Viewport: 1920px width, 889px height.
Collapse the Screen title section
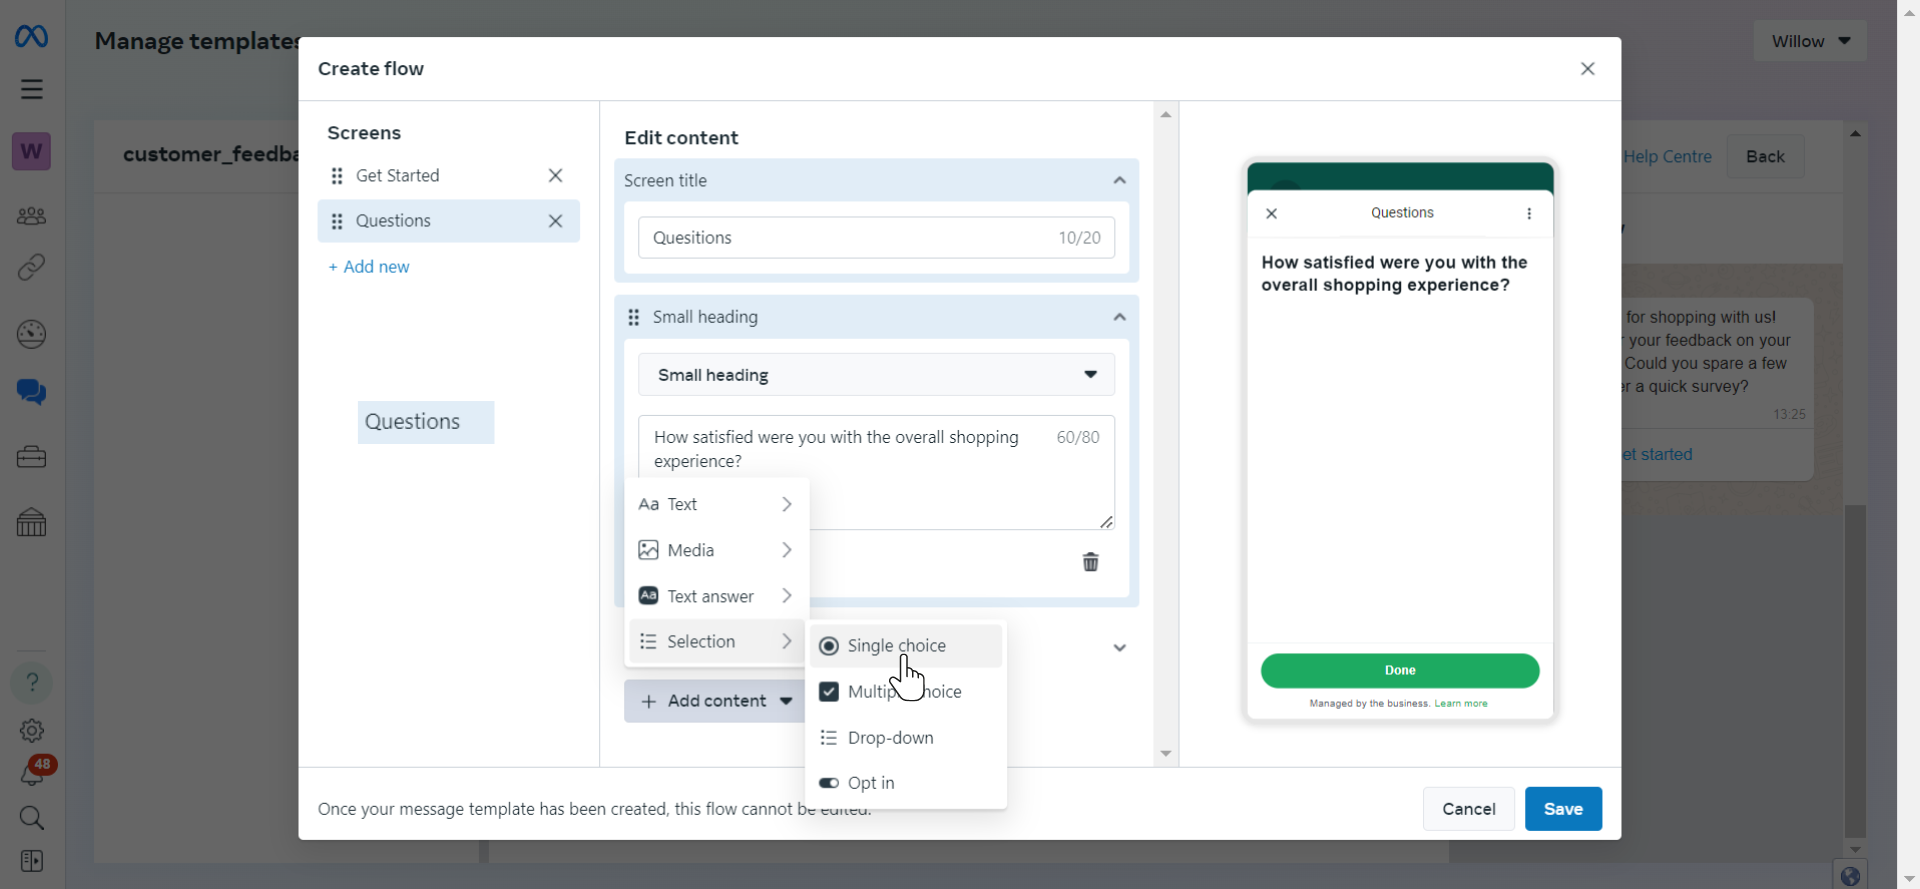(x=1119, y=181)
